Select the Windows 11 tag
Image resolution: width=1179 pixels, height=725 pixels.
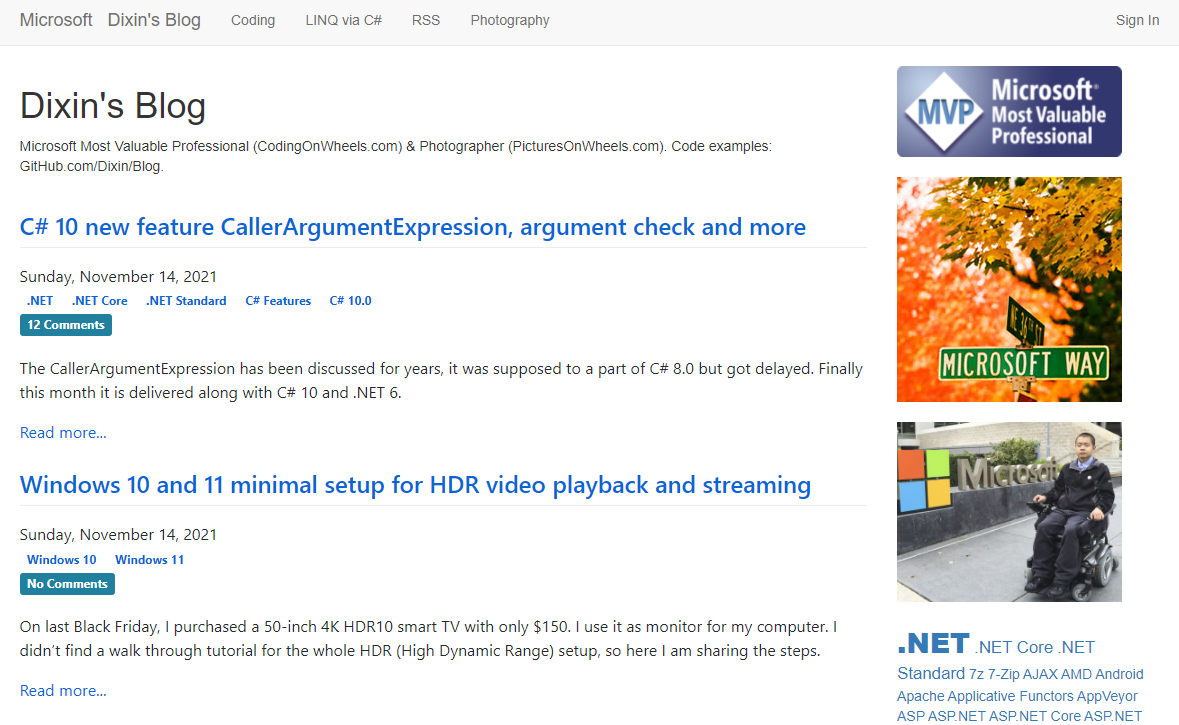[150, 560]
